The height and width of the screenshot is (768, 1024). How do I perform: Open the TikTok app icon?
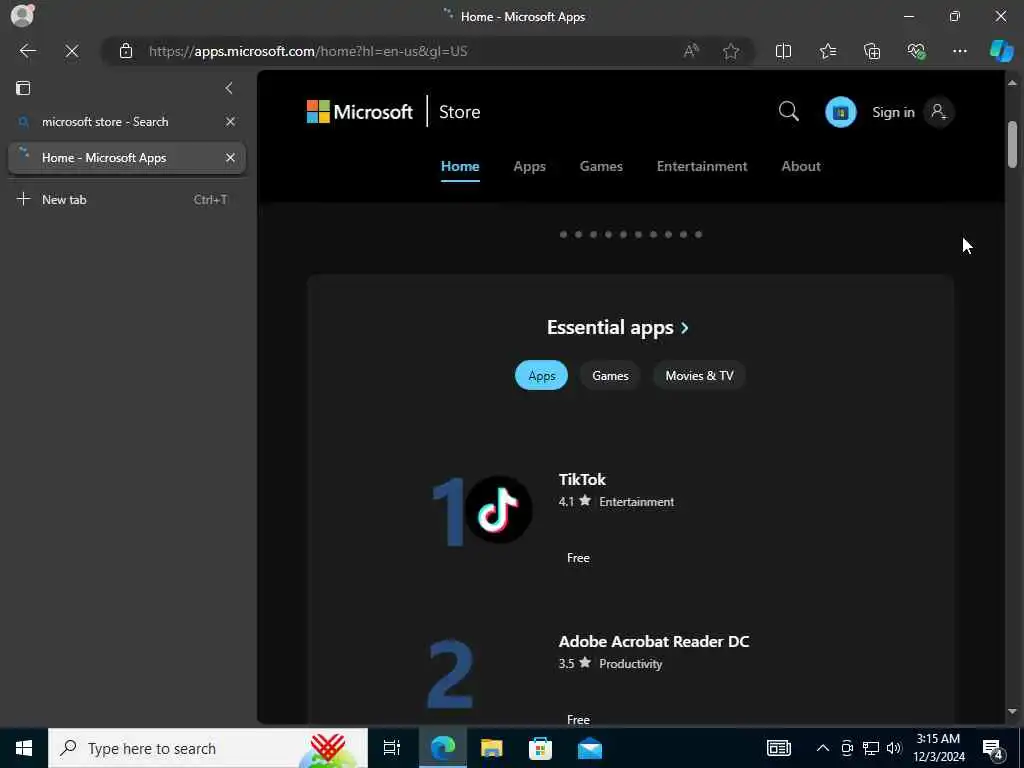coord(498,509)
